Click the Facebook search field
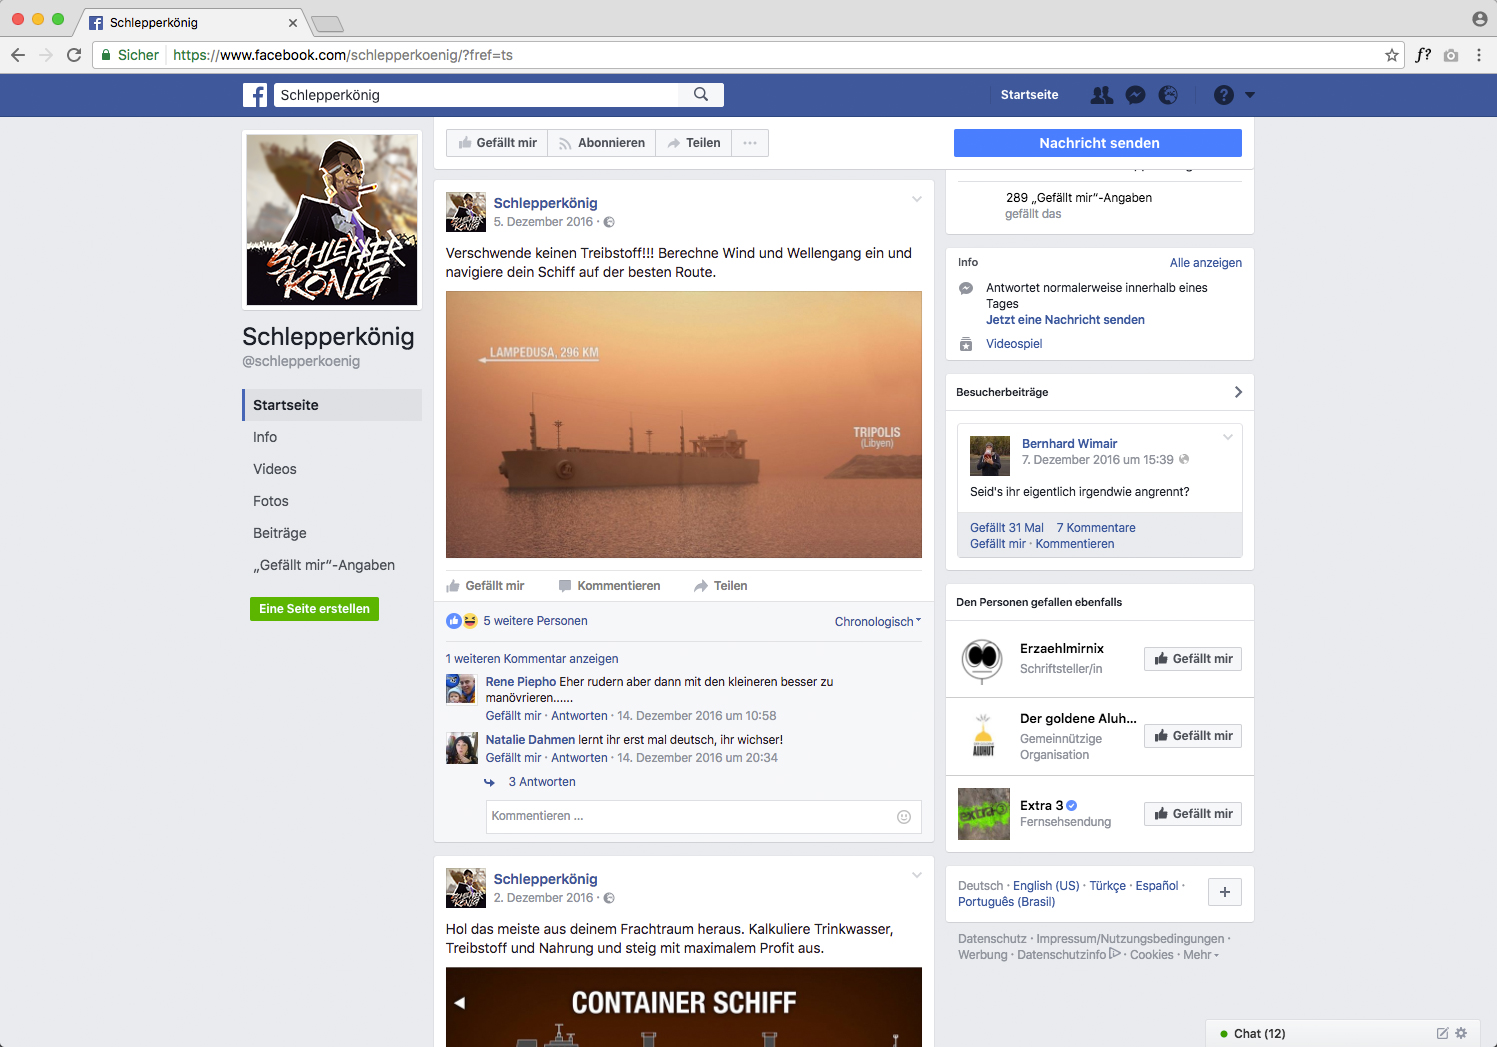Screen dimensions: 1497x1047 pos(476,95)
